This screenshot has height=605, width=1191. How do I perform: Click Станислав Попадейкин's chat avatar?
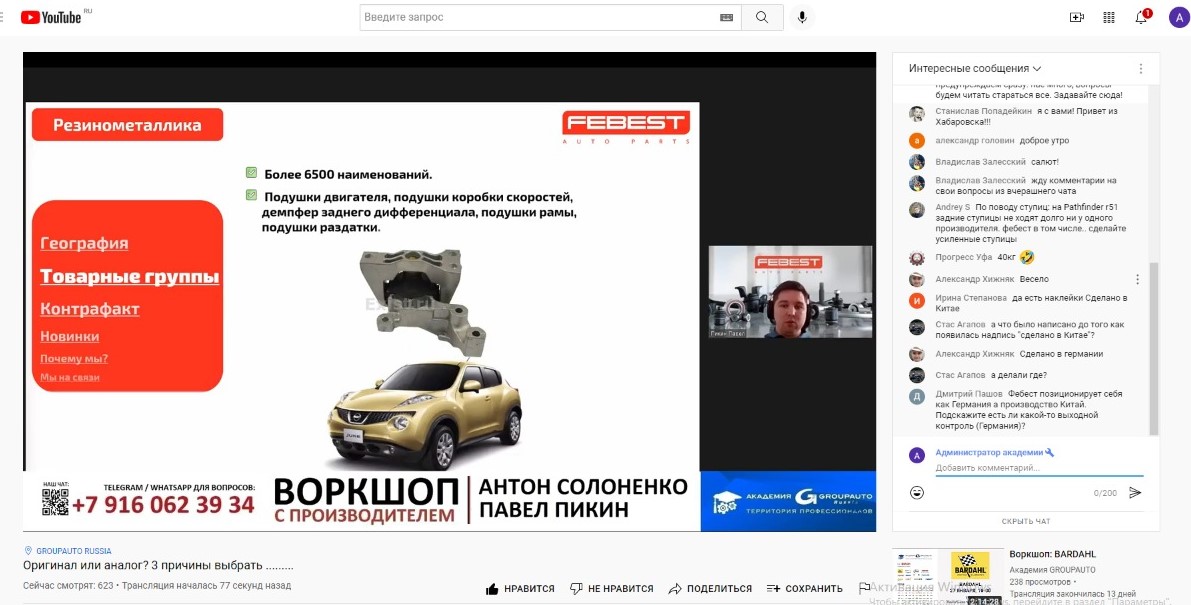point(917,114)
